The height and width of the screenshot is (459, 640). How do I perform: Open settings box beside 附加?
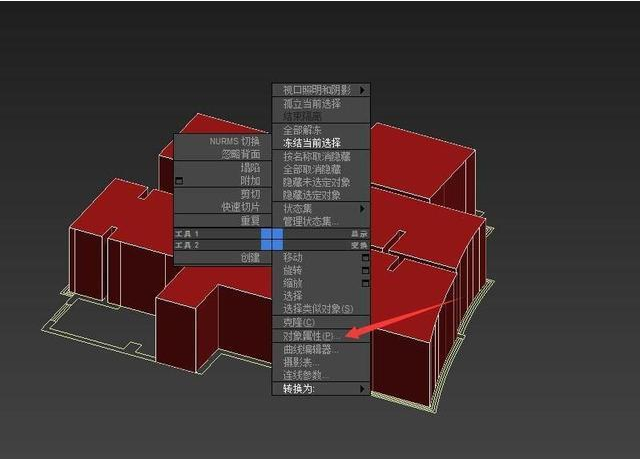point(179,180)
